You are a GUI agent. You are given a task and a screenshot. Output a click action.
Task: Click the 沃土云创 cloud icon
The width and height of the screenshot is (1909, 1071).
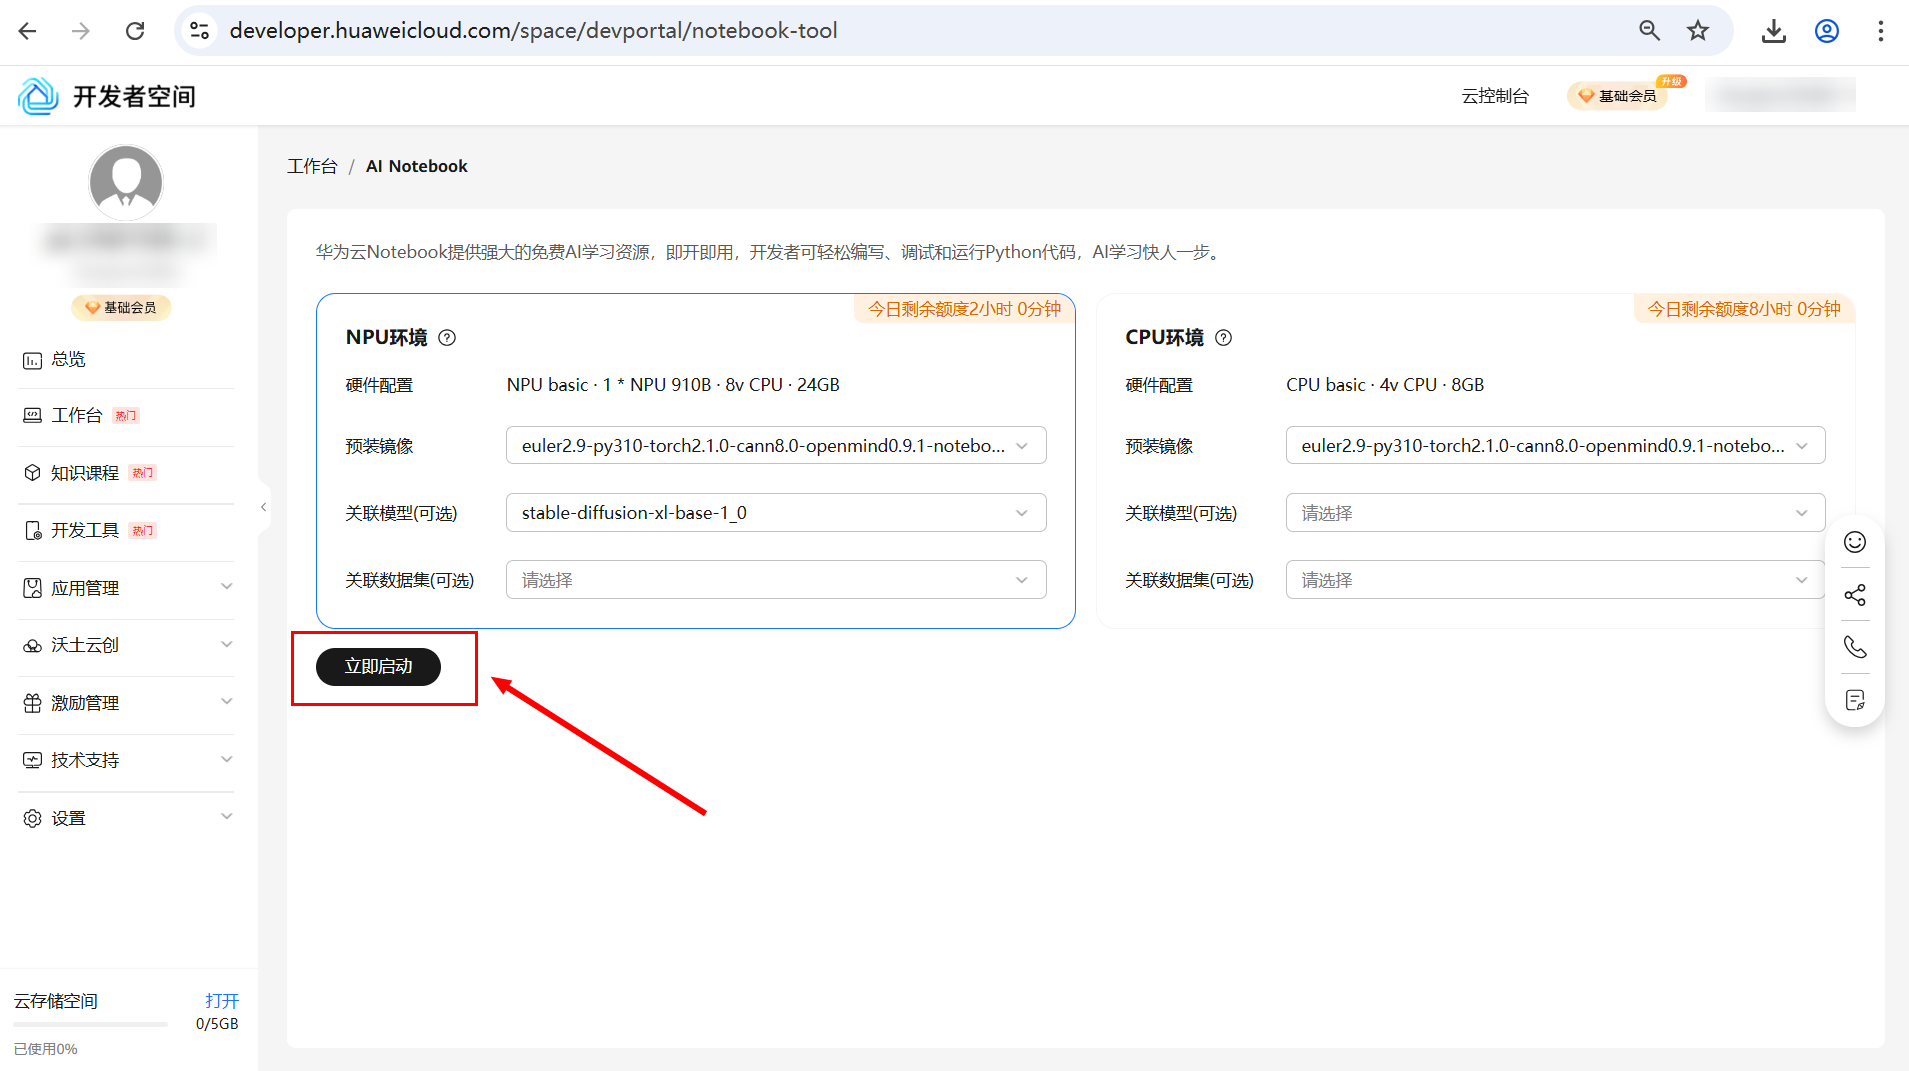pos(33,645)
